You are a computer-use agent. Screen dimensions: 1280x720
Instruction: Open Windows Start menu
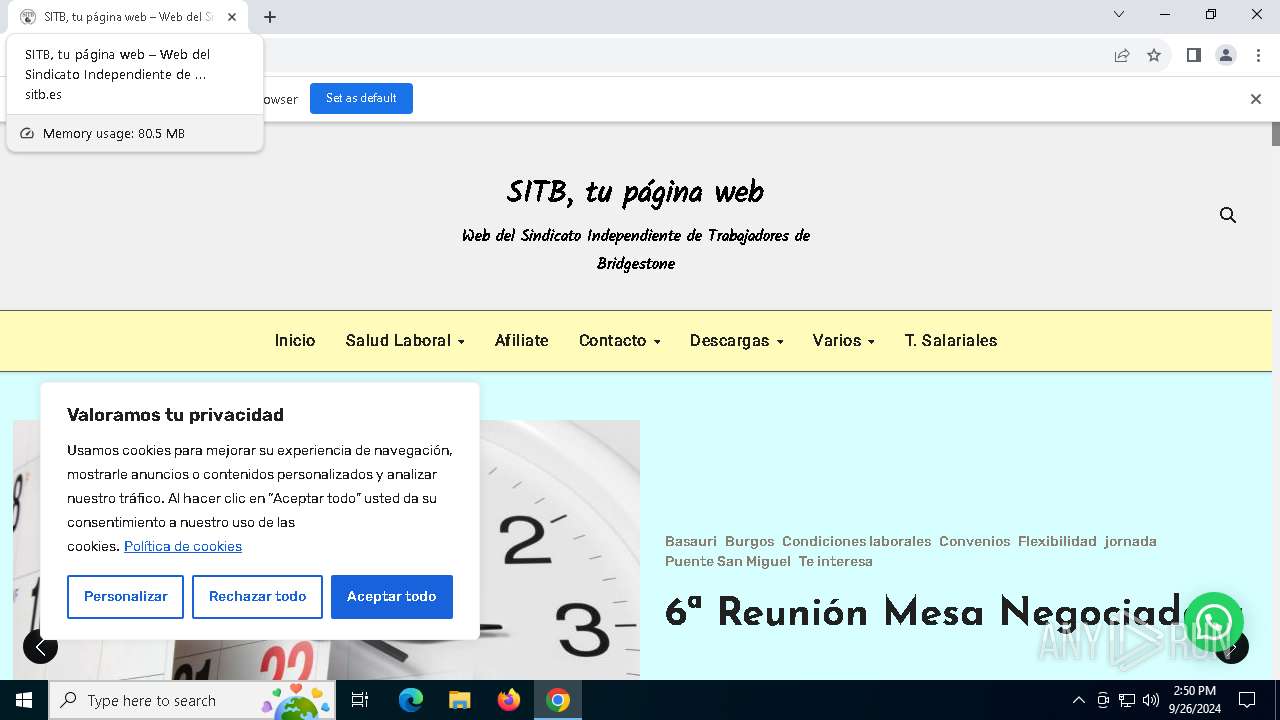coord(24,700)
